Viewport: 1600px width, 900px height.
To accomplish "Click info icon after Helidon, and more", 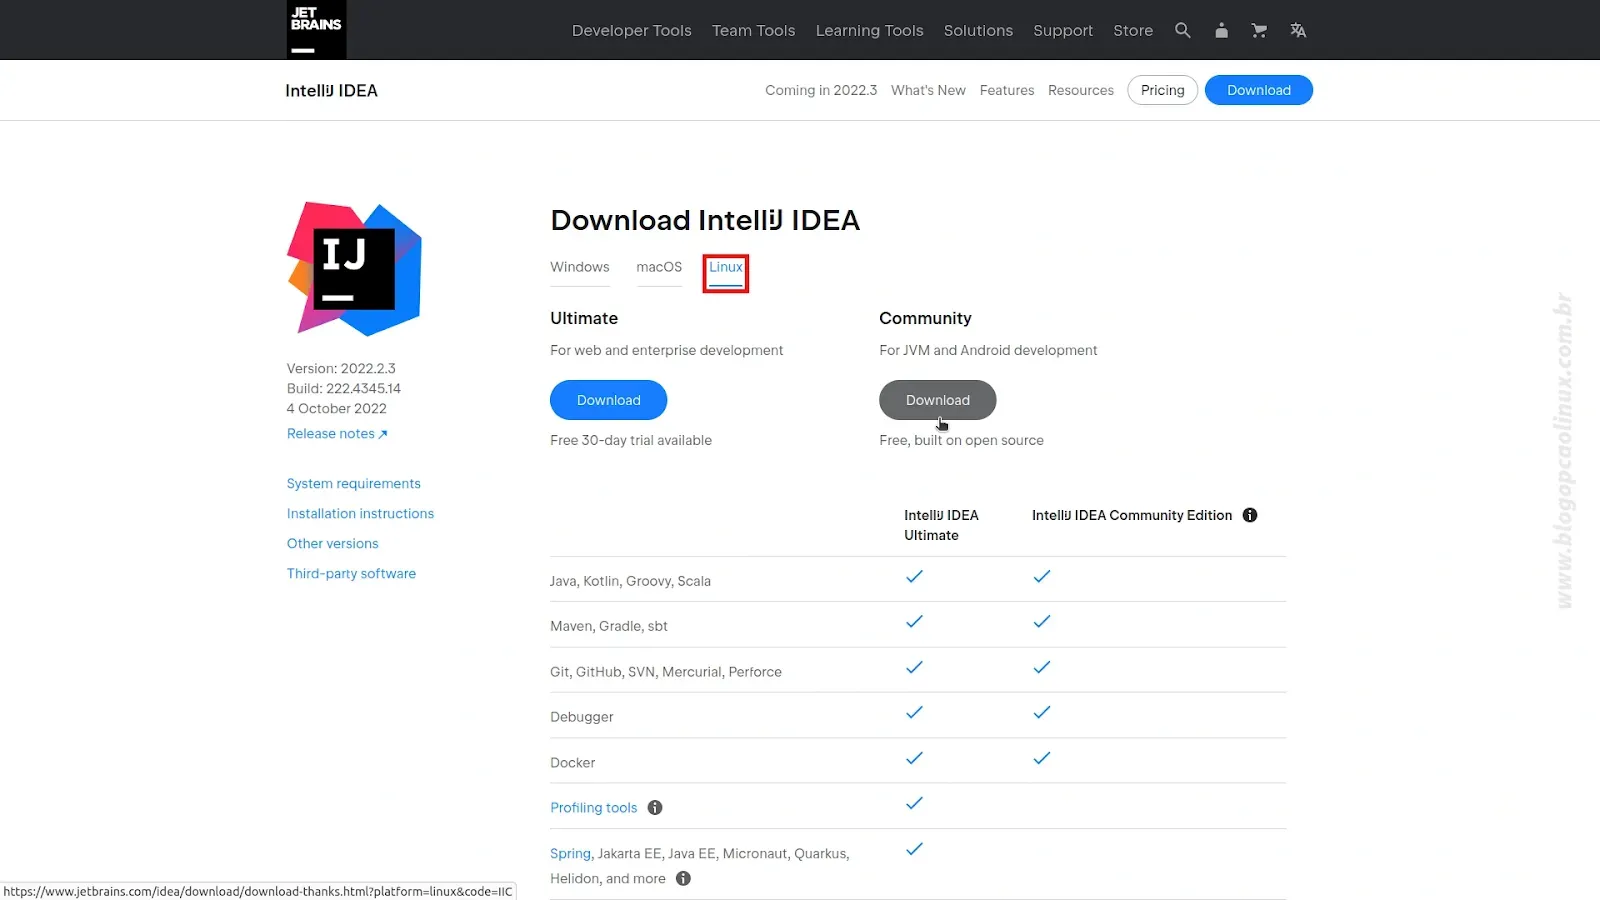I will click(683, 879).
